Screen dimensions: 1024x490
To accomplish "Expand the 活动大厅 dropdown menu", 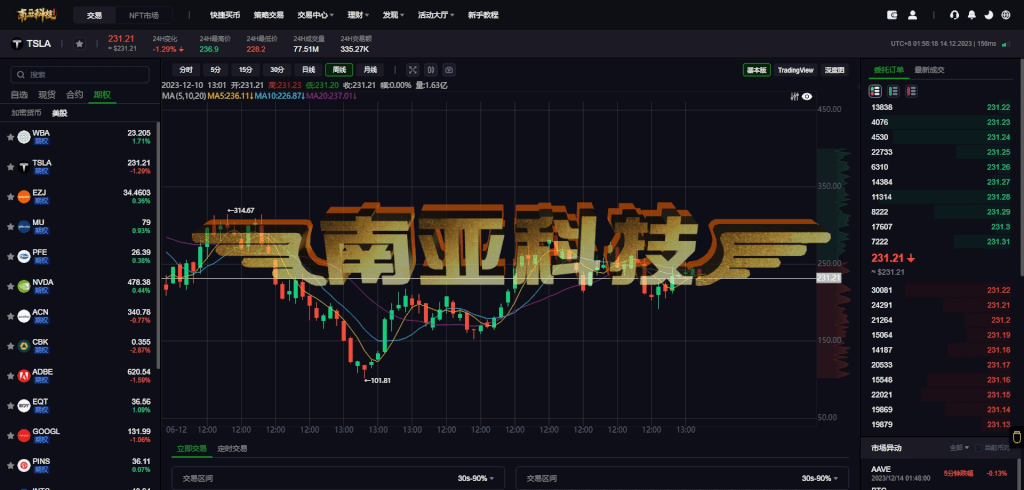I will pos(436,14).
